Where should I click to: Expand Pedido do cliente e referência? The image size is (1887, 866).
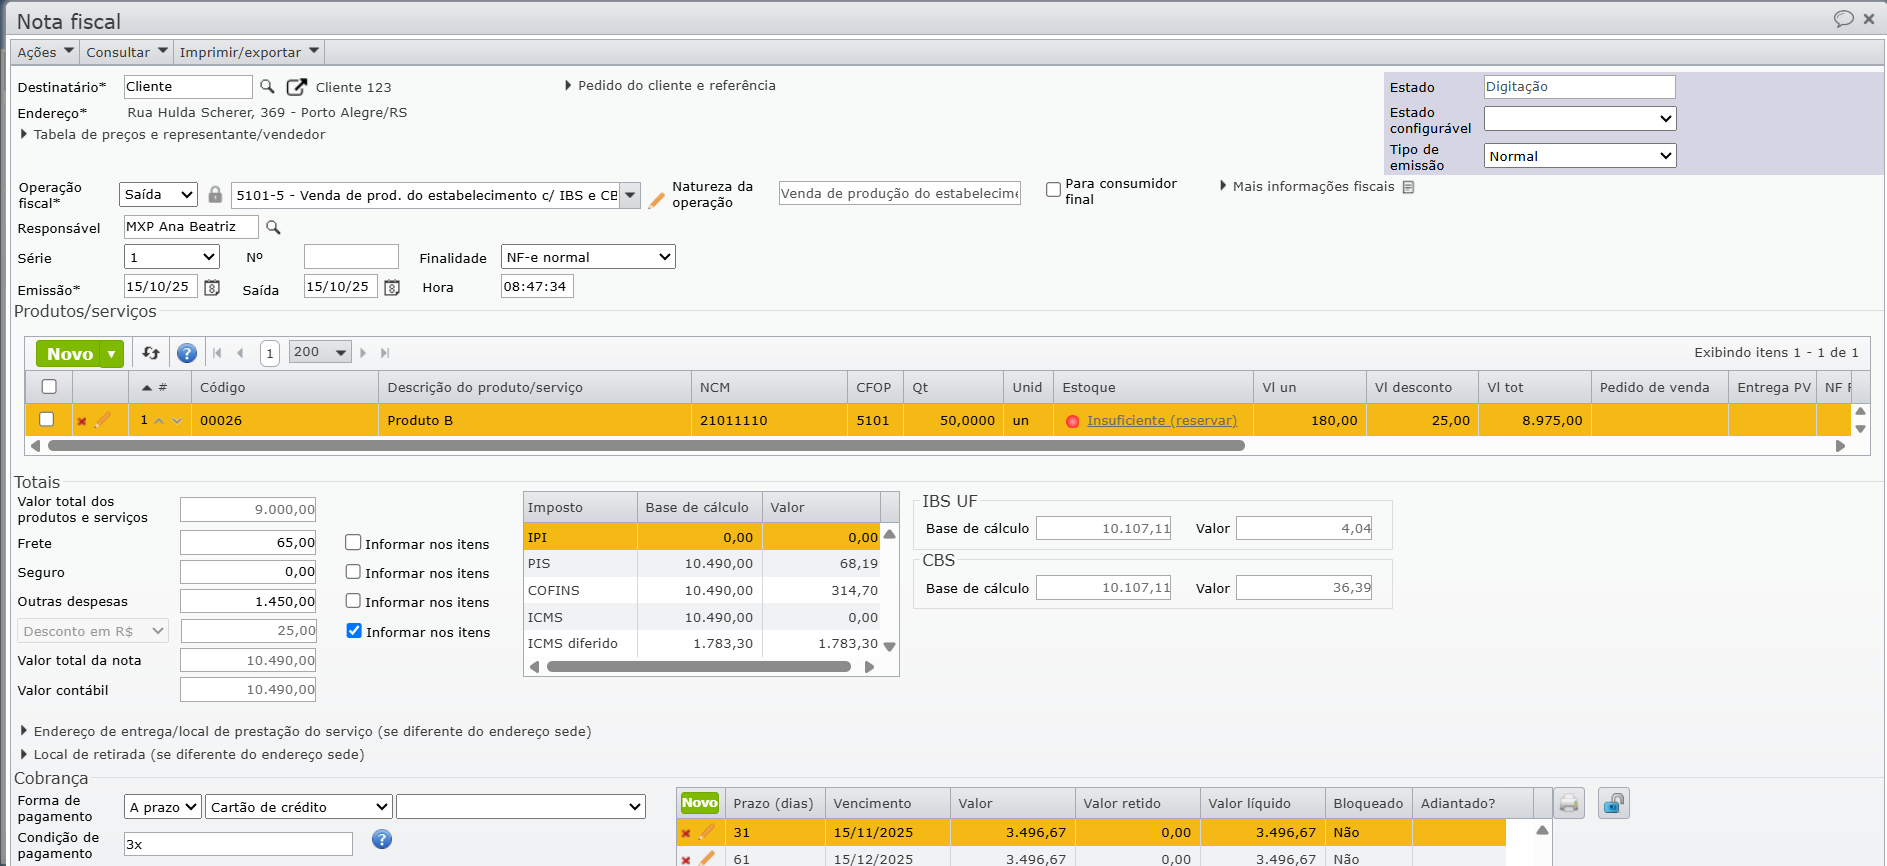pyautogui.click(x=676, y=86)
